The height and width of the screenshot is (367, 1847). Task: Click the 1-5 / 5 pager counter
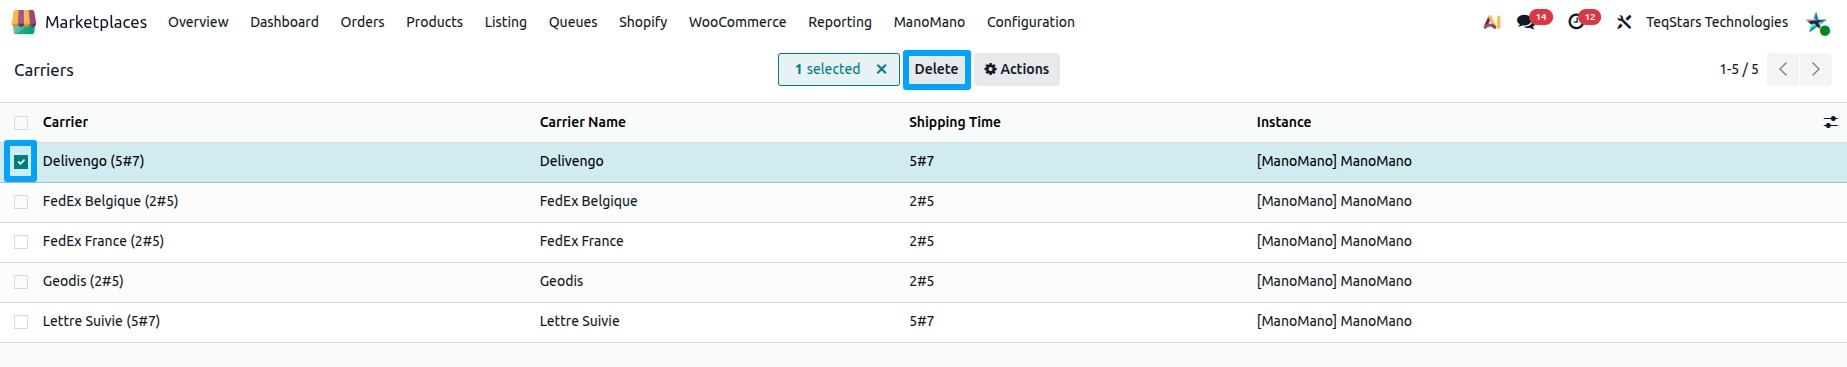coord(1739,69)
